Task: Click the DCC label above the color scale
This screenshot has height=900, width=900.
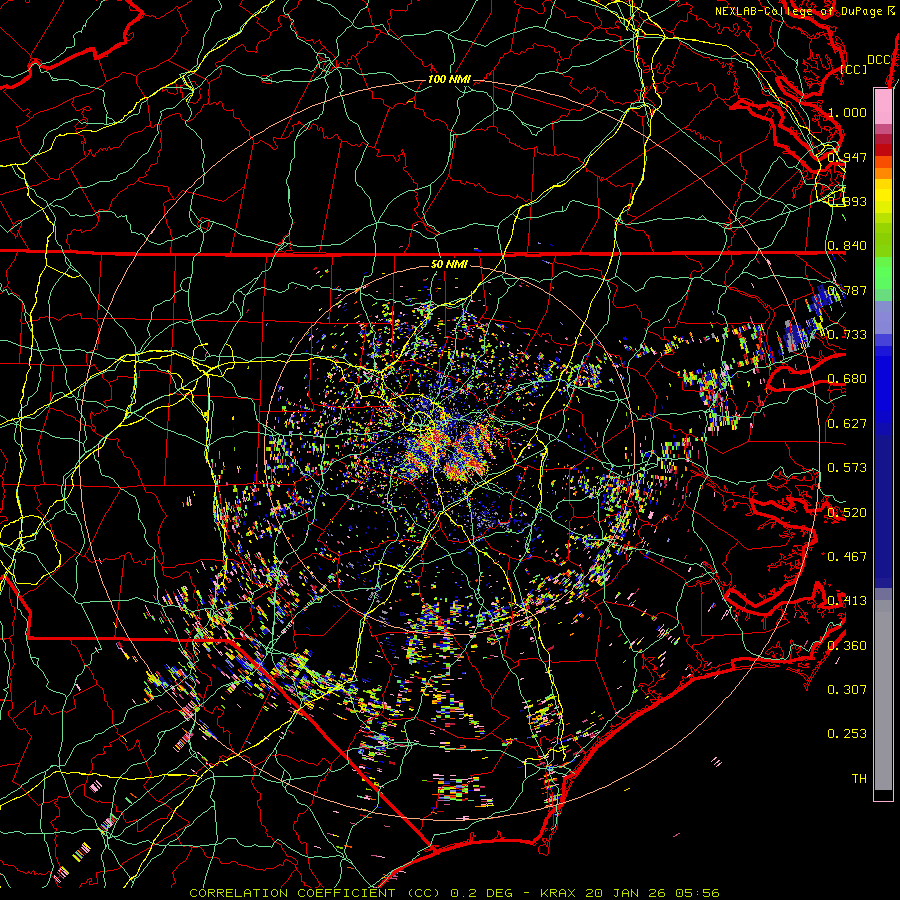Action: pyautogui.click(x=878, y=60)
